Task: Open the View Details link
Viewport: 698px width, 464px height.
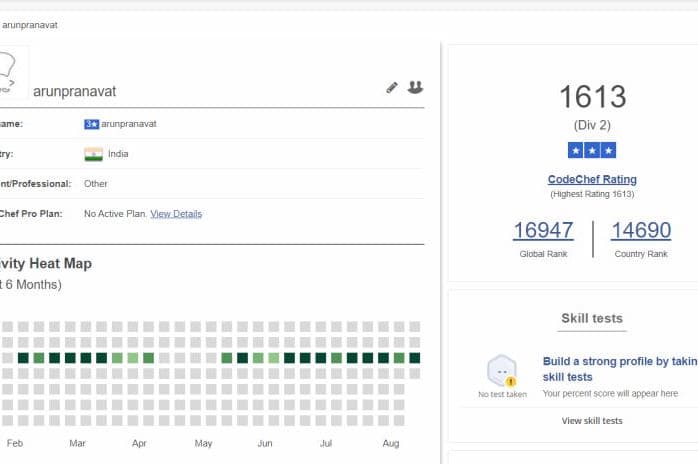Action: click(176, 214)
